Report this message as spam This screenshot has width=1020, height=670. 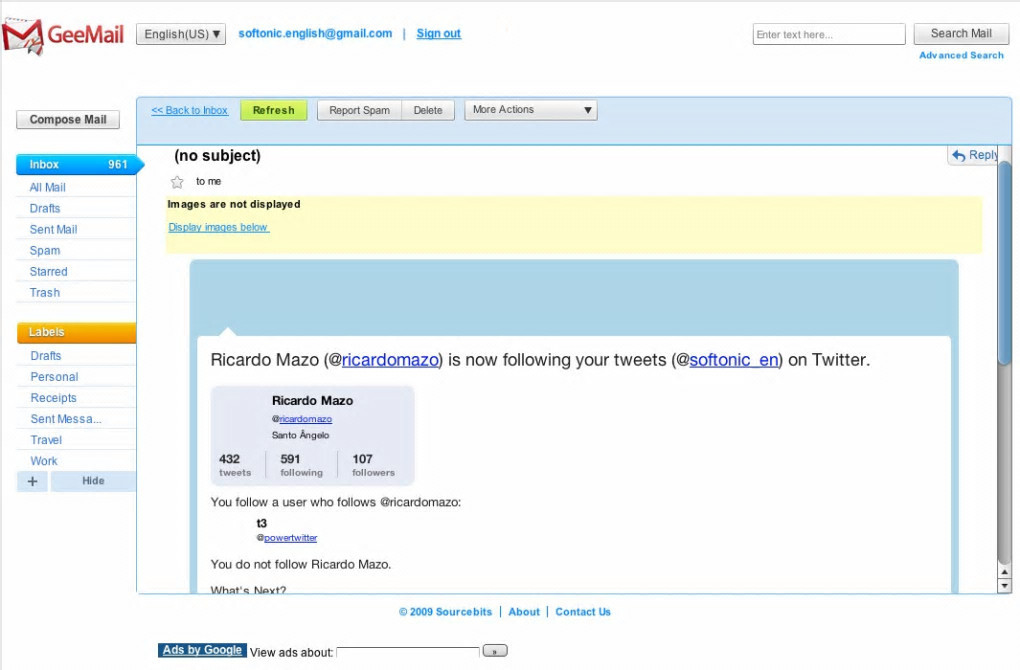(x=360, y=111)
